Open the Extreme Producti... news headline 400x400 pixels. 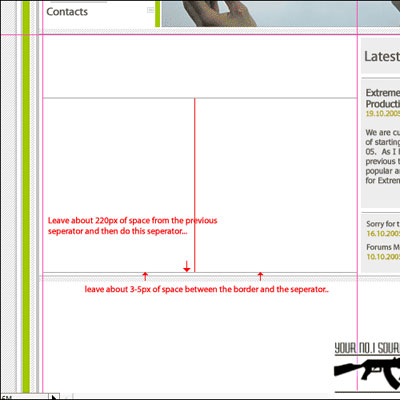(x=383, y=98)
